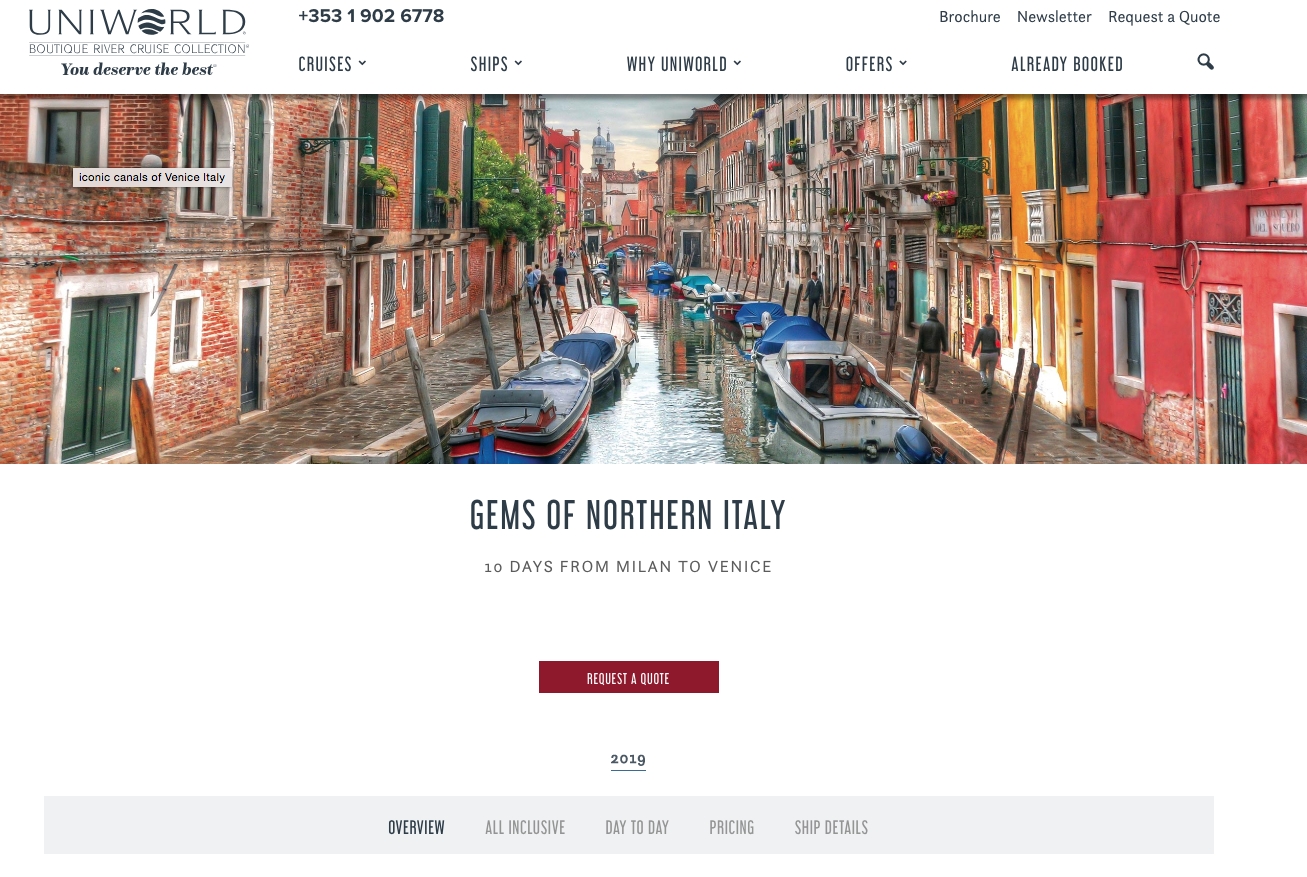Click the red Request a Quote button

tap(628, 677)
